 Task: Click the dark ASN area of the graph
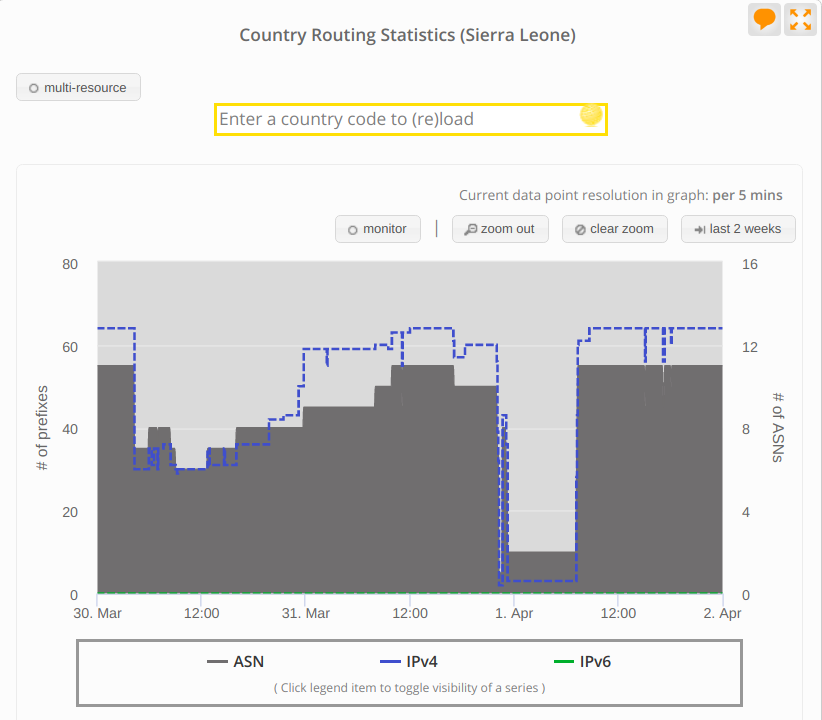pos(300,500)
